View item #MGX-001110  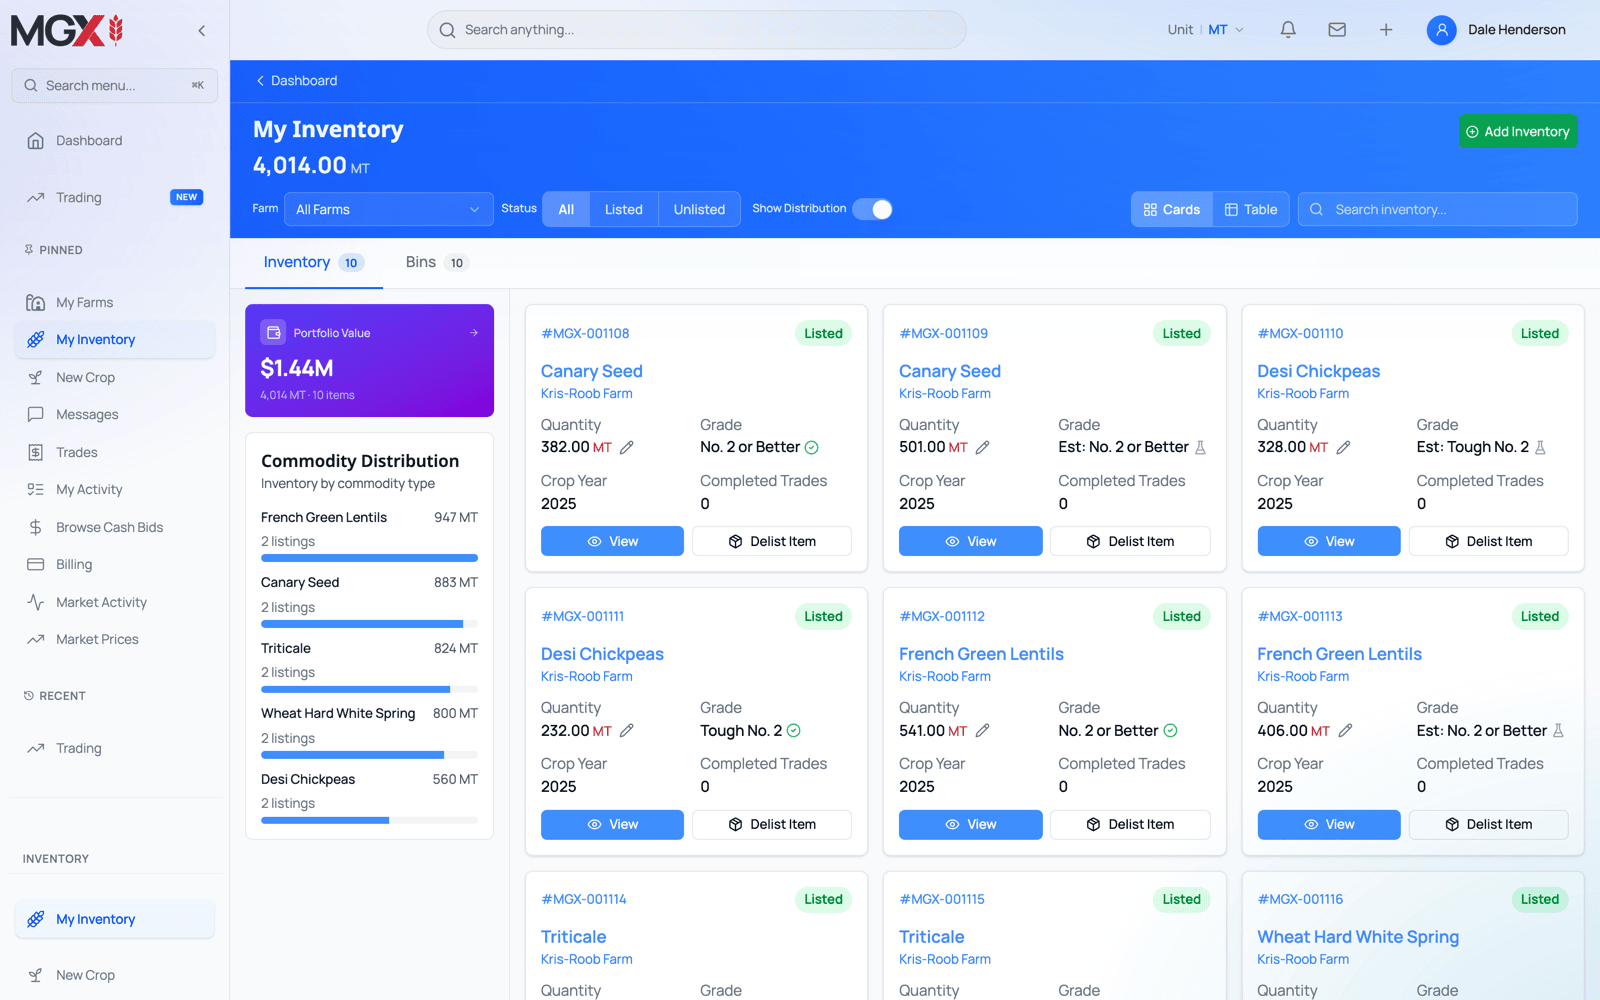[1329, 541]
